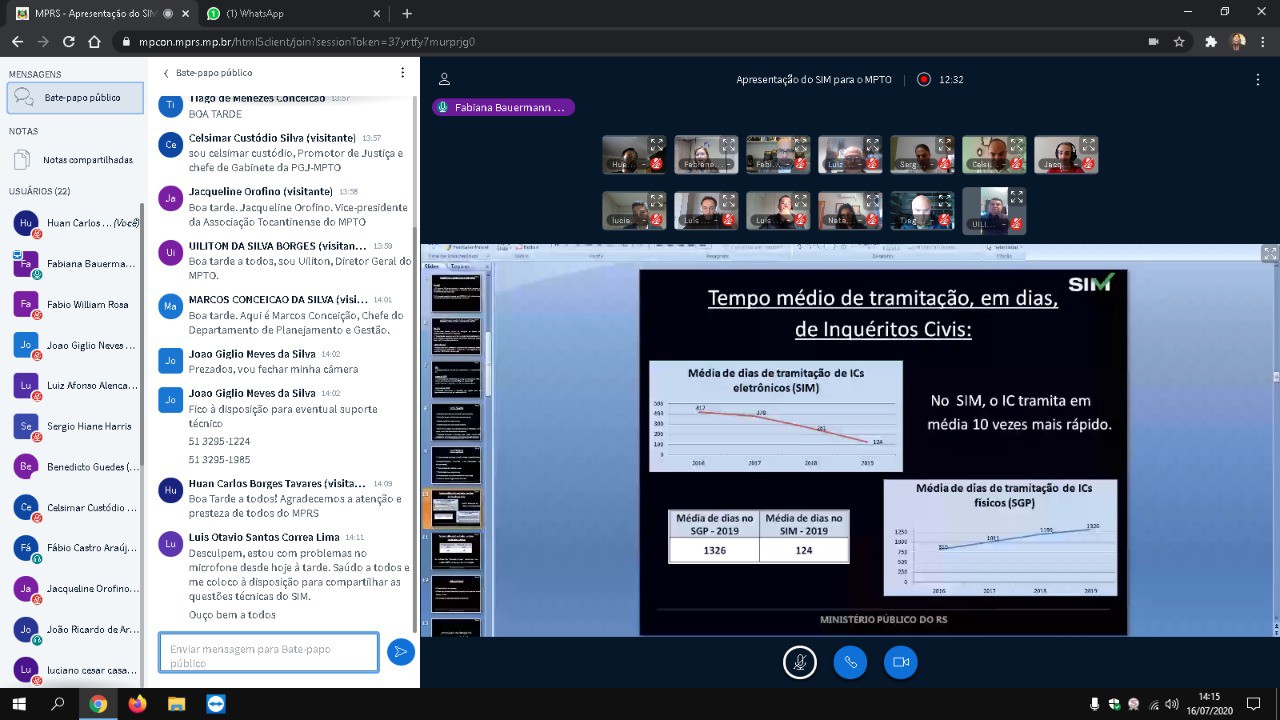The image size is (1280, 720).
Task: Open File Explorer from the taskbar
Action: coord(176,704)
